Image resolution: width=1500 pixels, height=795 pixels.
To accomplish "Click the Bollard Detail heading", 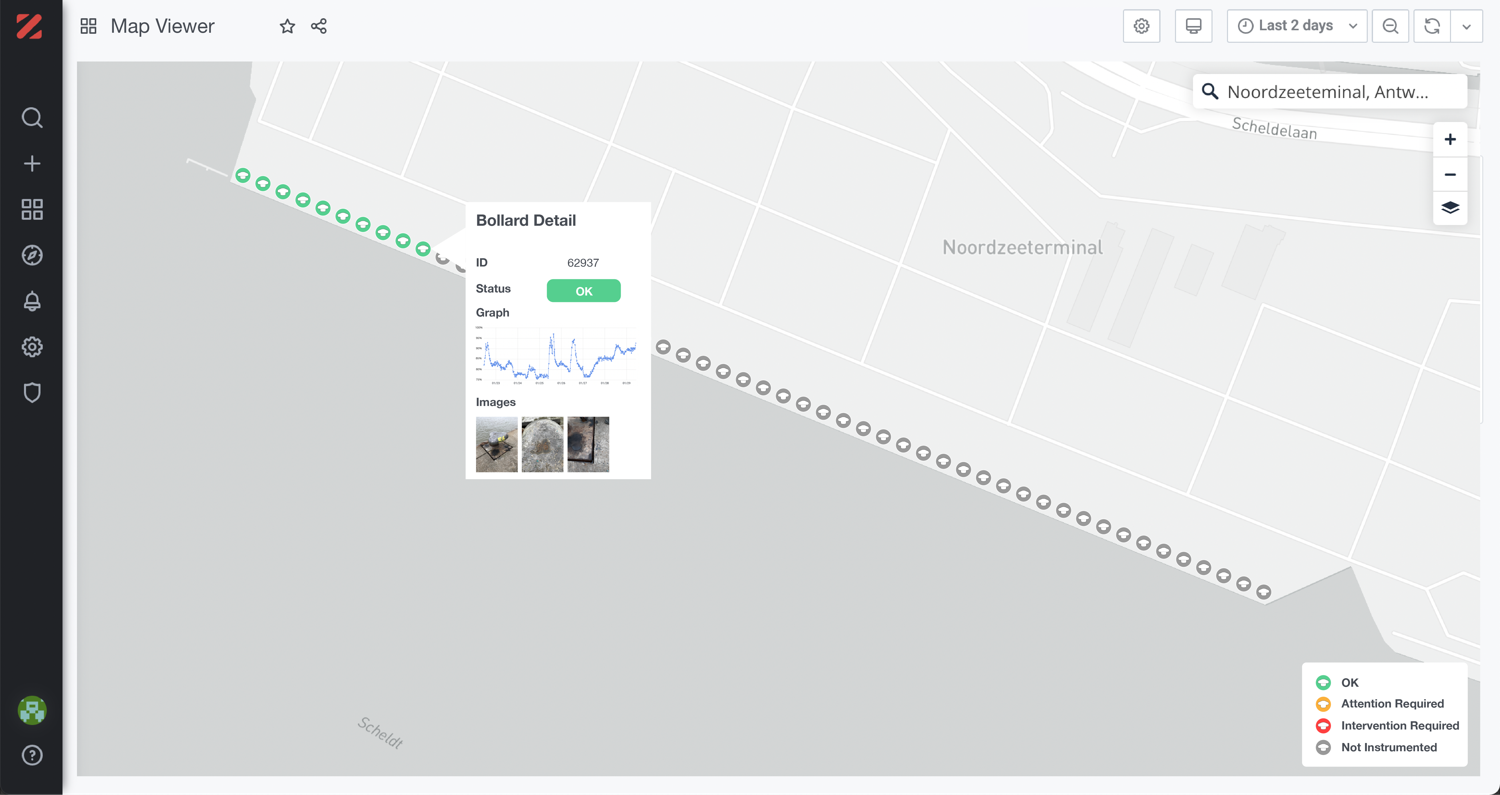I will 526,220.
